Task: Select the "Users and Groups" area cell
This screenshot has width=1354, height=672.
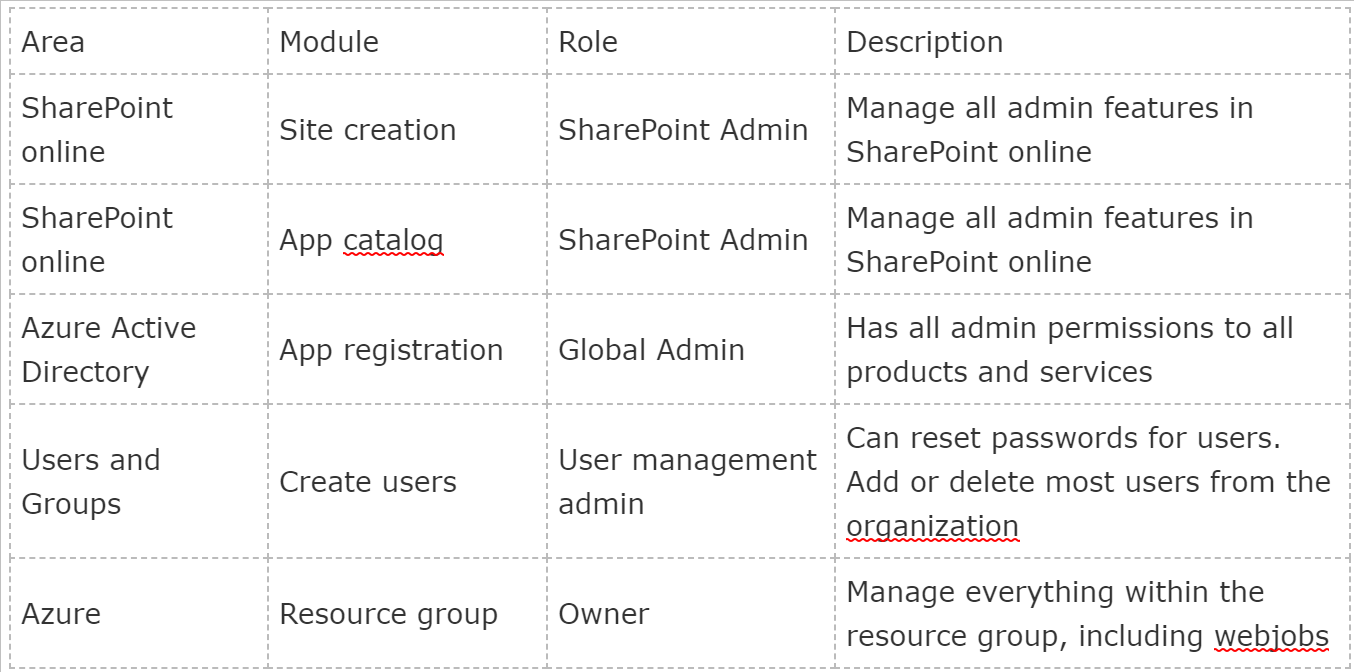Action: click(139, 482)
